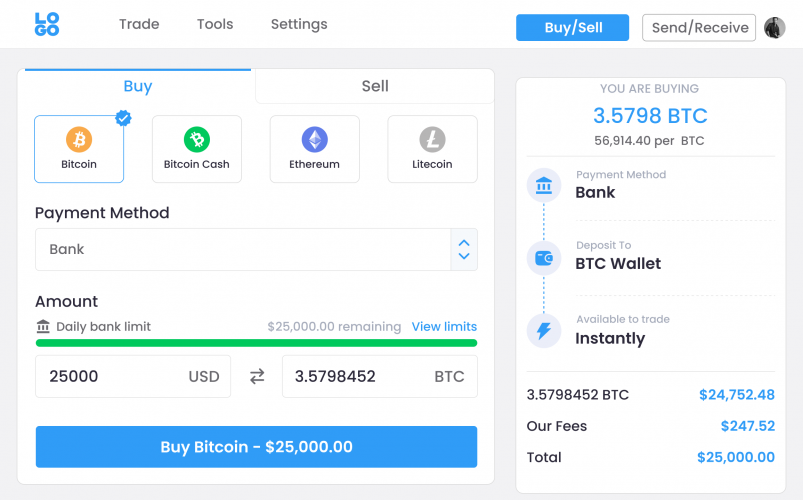Click the bank icon beside Daily bank limit

tap(43, 326)
